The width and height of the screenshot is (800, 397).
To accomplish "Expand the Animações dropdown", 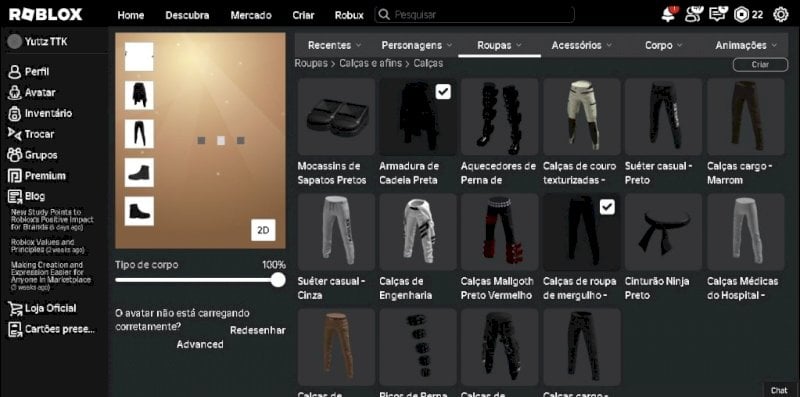I will tap(746, 45).
